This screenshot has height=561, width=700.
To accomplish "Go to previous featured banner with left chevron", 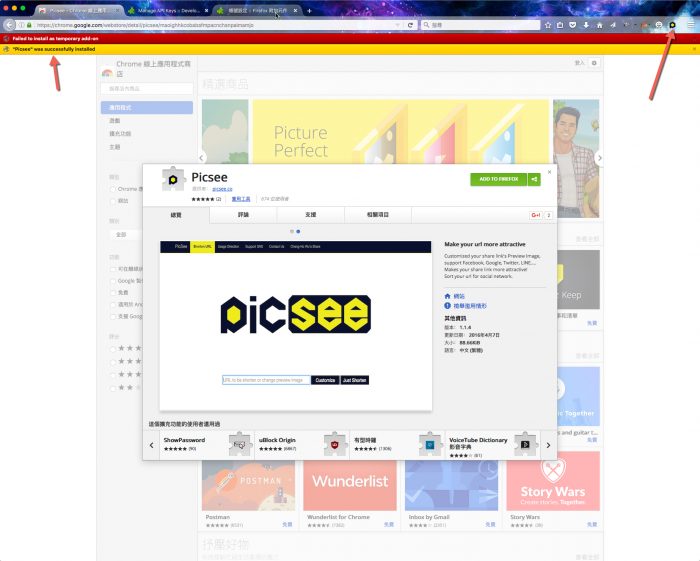I will [x=201, y=158].
